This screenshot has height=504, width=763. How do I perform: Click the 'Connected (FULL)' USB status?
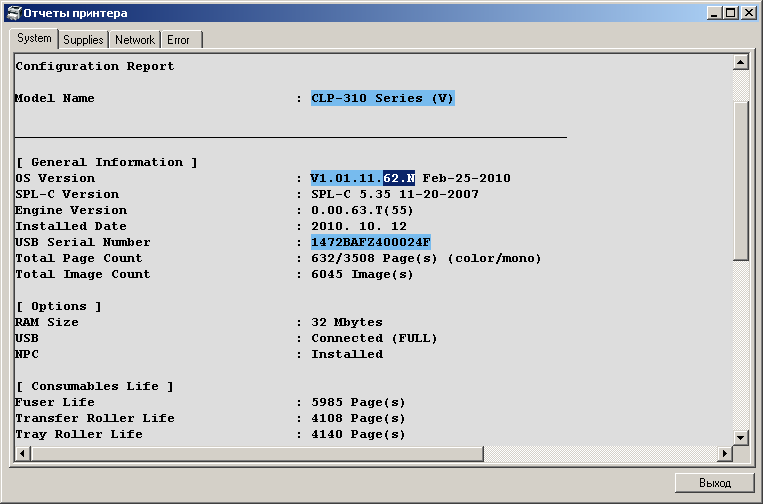coord(374,338)
